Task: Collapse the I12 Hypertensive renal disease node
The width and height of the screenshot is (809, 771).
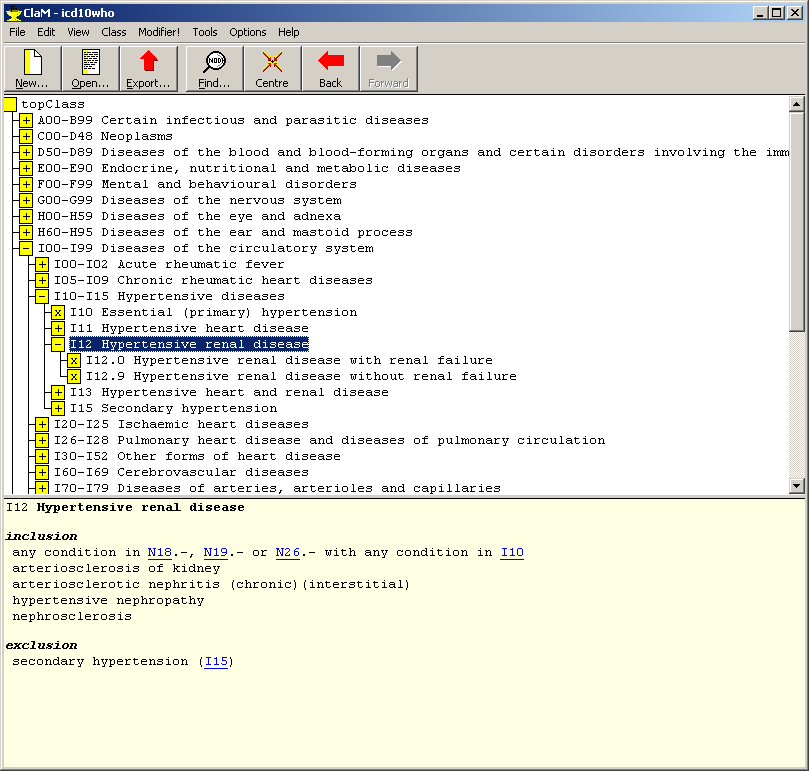Action: pyautogui.click(x=58, y=344)
